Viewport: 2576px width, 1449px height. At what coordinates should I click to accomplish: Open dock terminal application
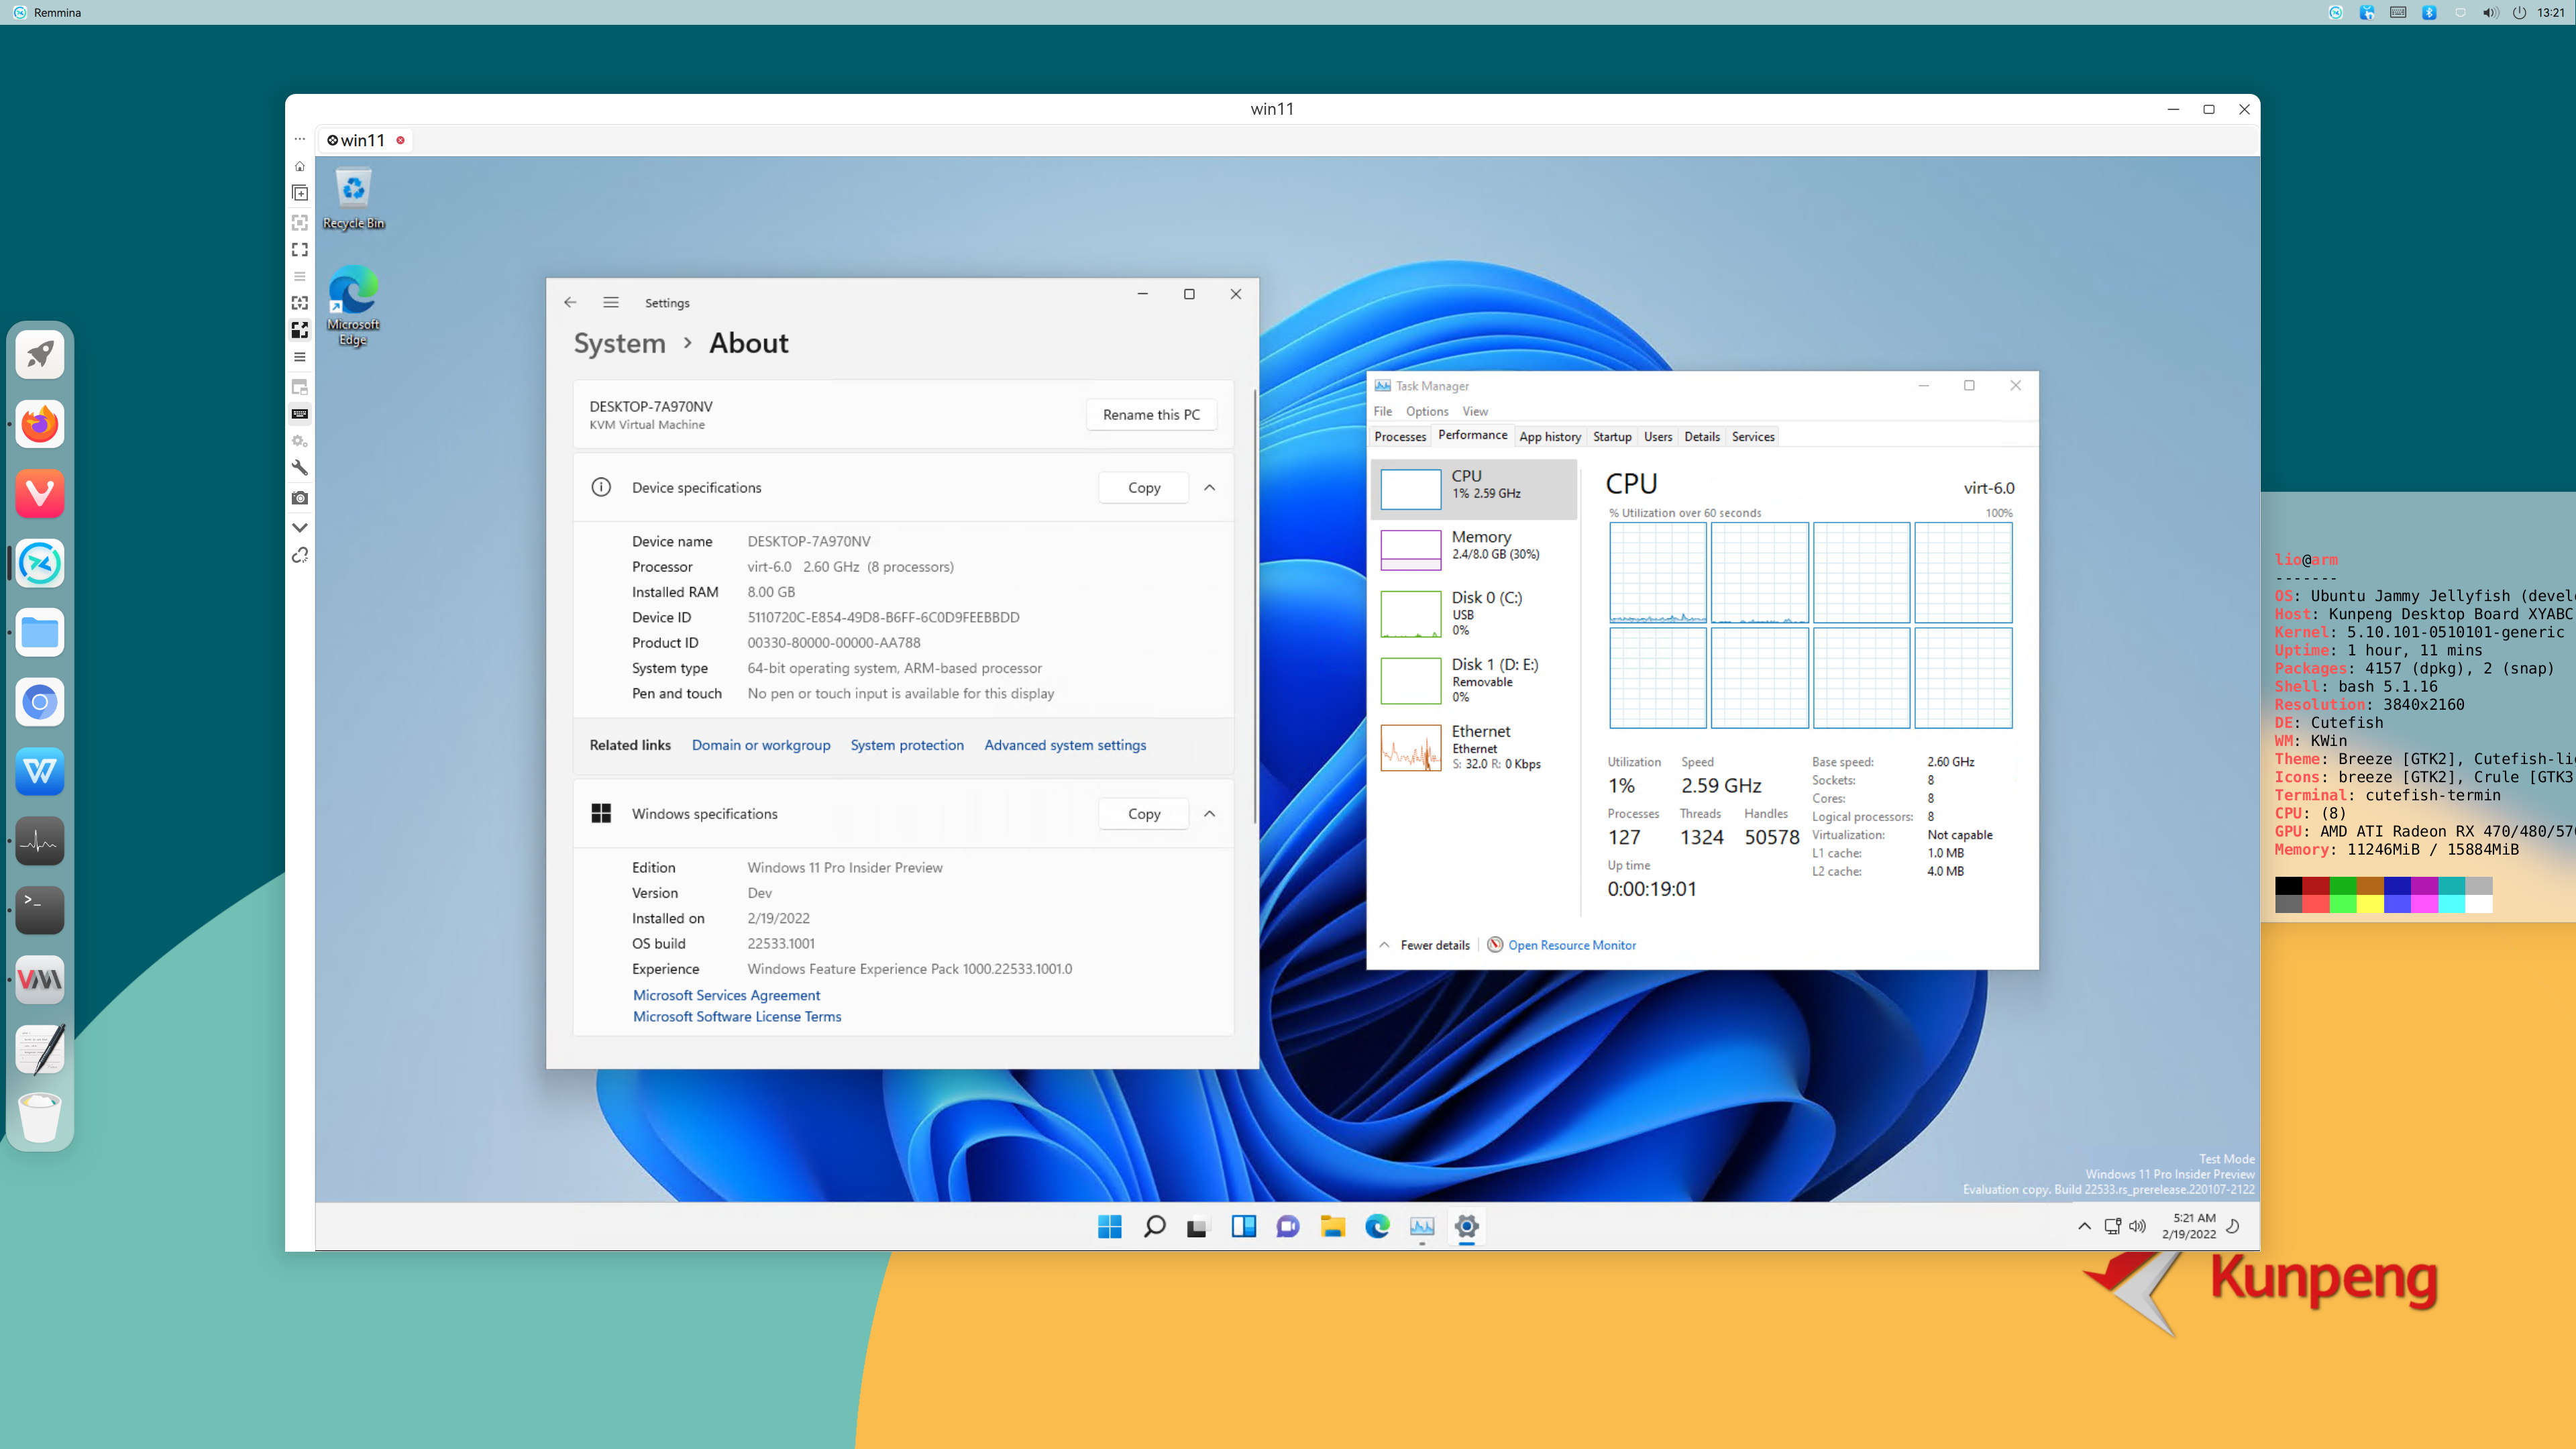click(x=40, y=910)
